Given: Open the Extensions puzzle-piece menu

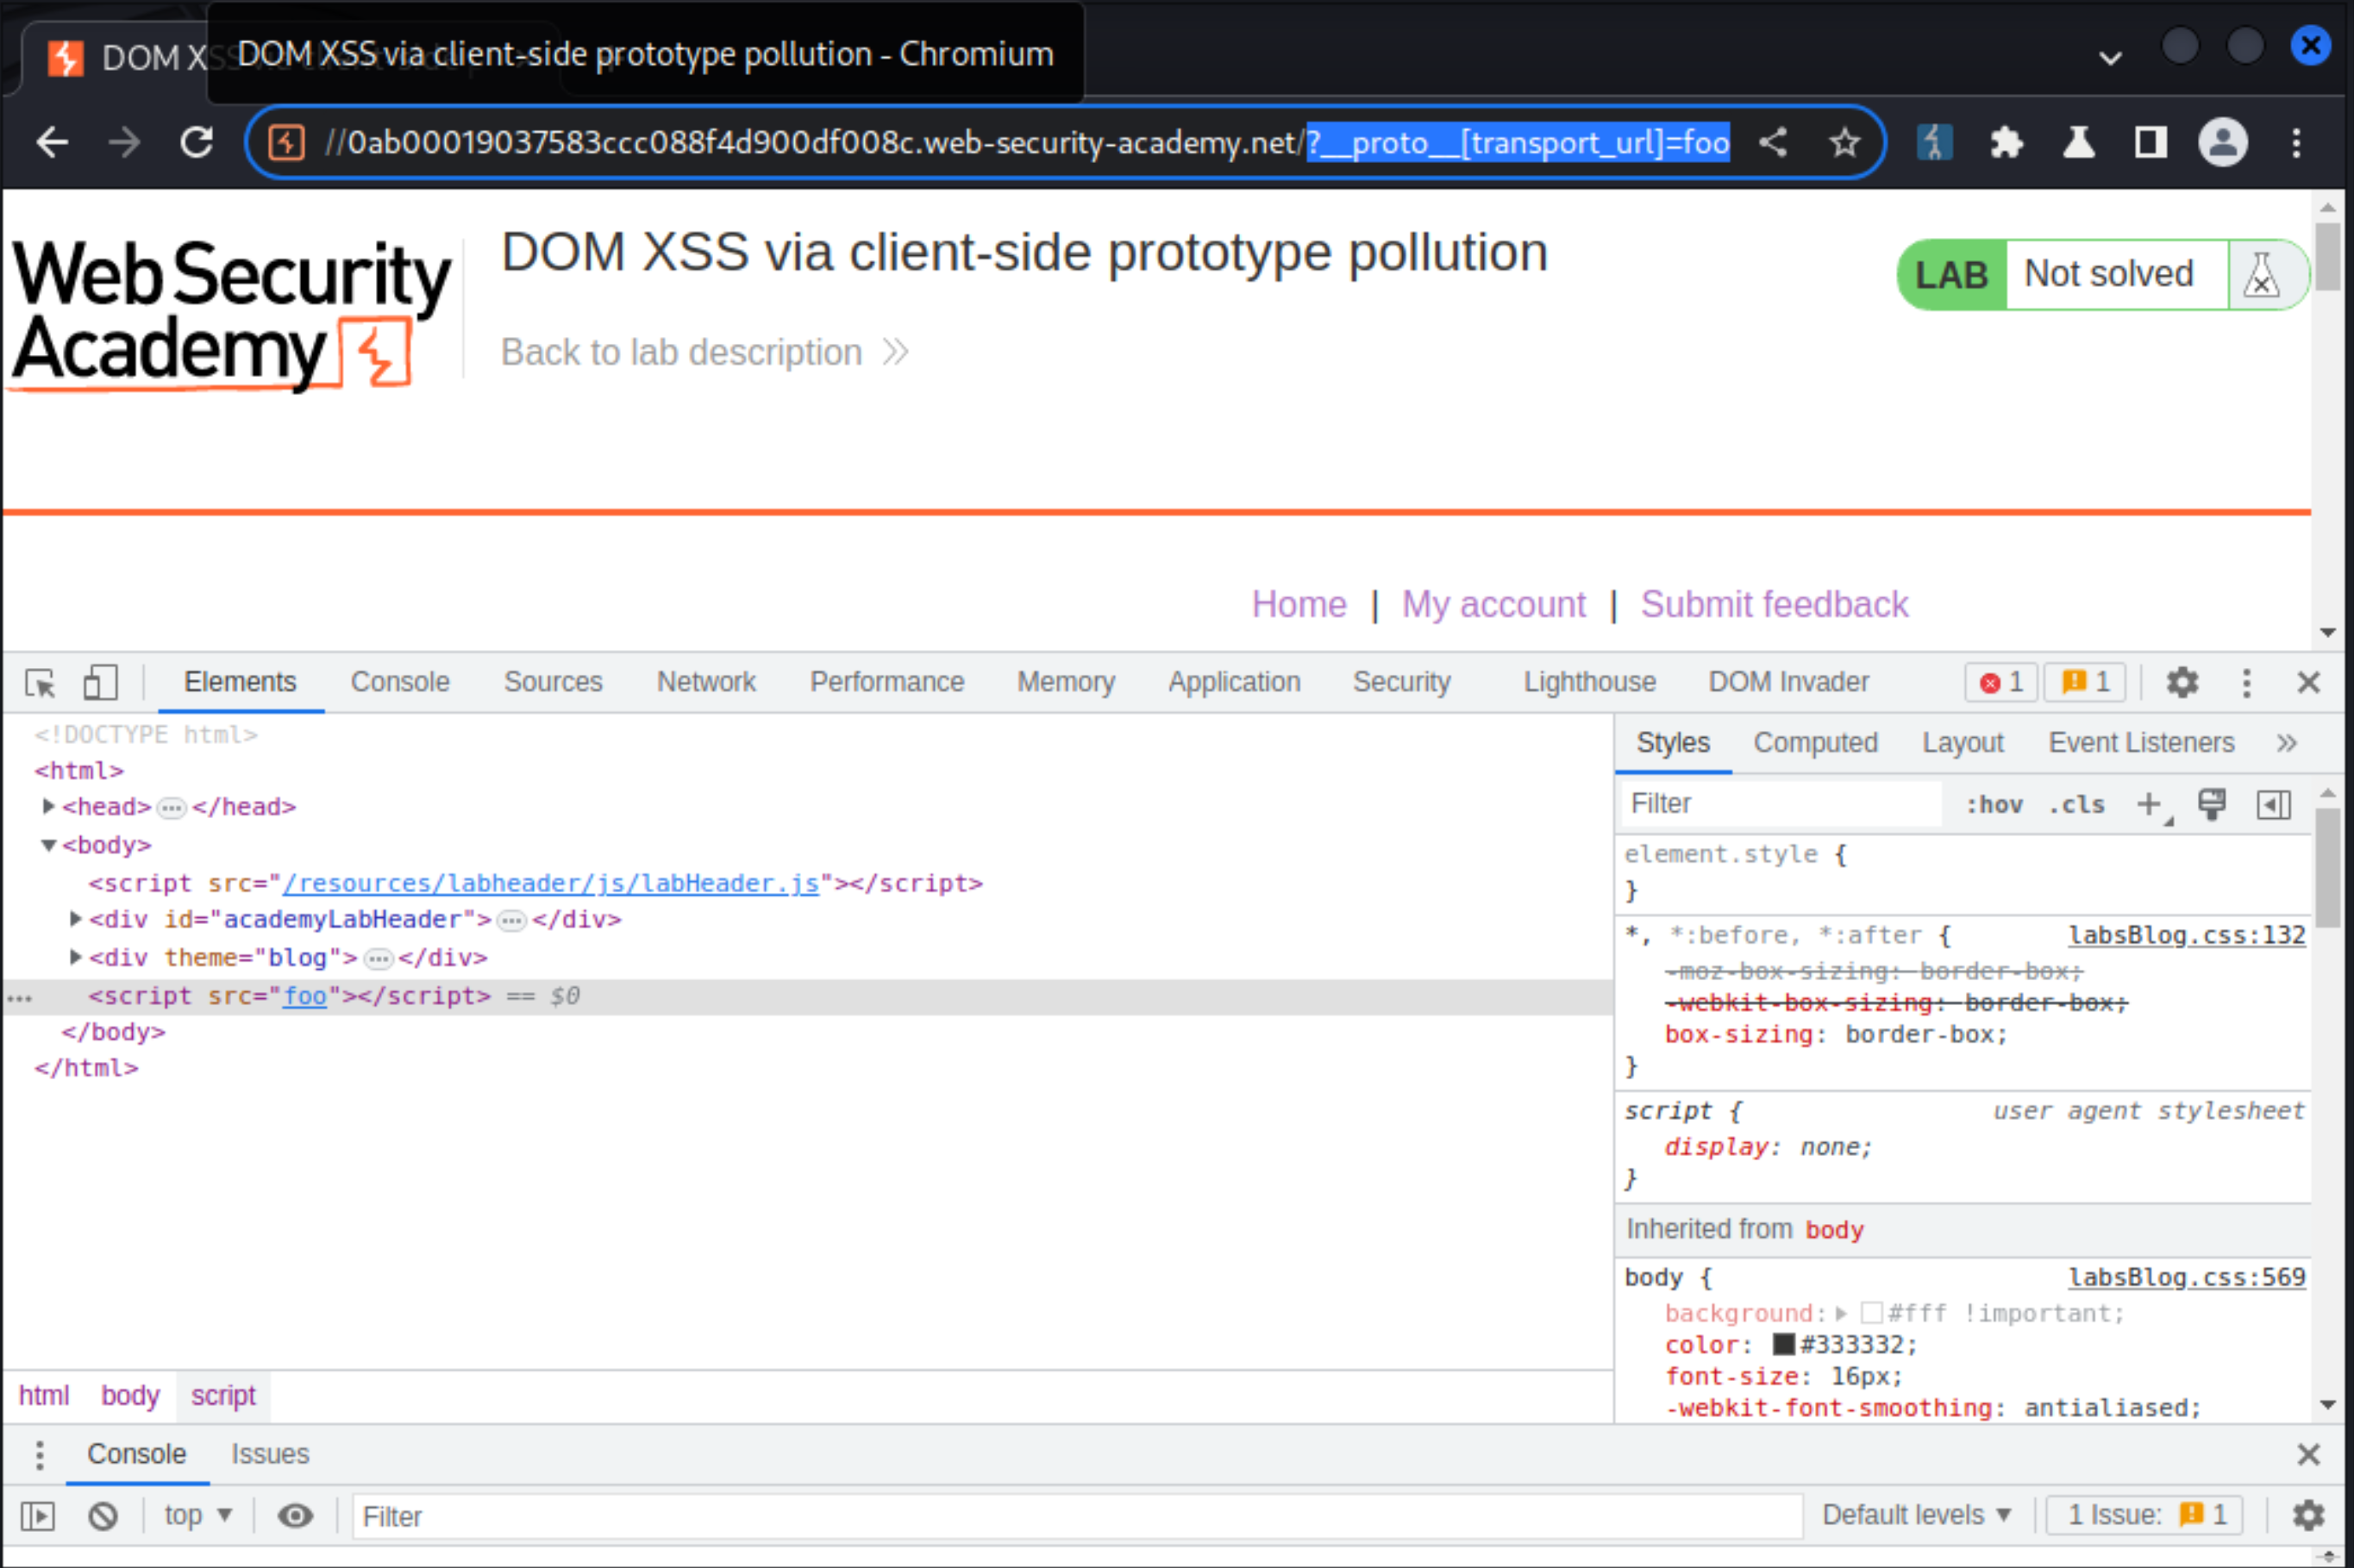Looking at the screenshot, I should coord(2007,142).
